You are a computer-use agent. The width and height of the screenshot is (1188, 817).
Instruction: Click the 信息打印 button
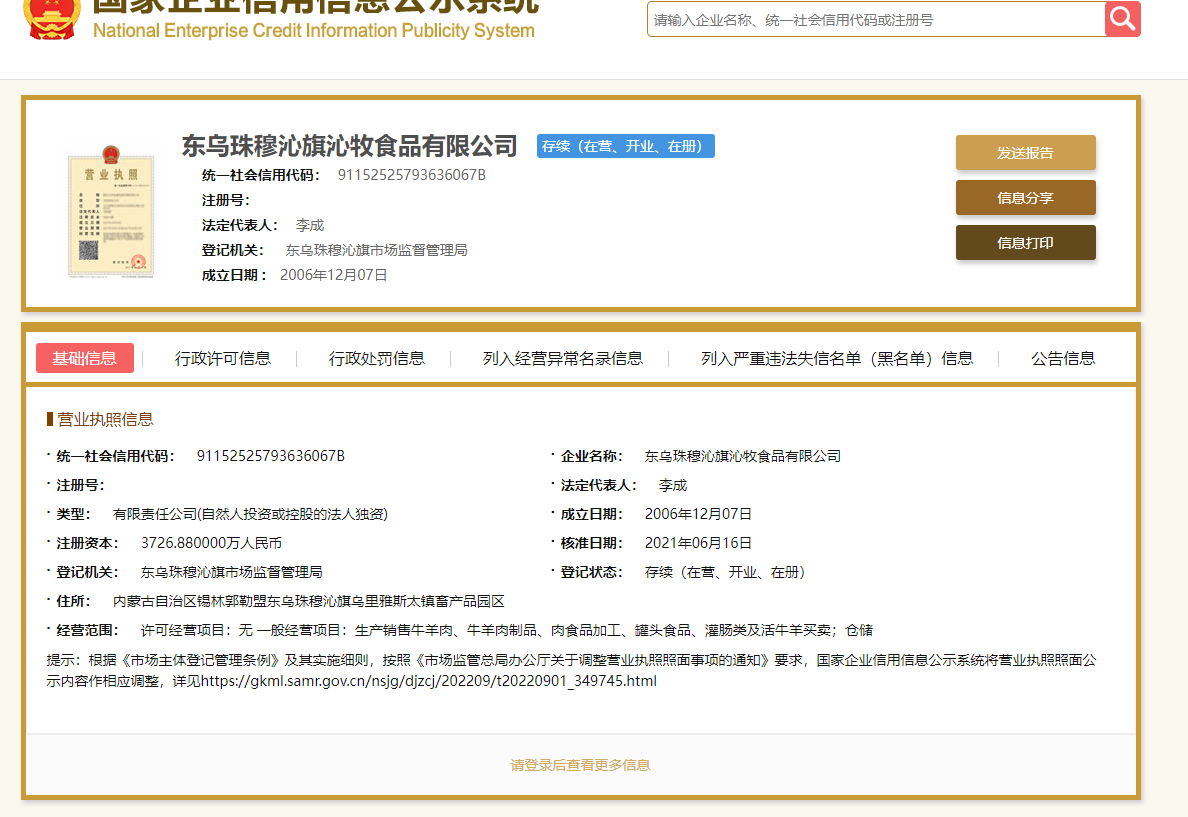click(x=1025, y=243)
